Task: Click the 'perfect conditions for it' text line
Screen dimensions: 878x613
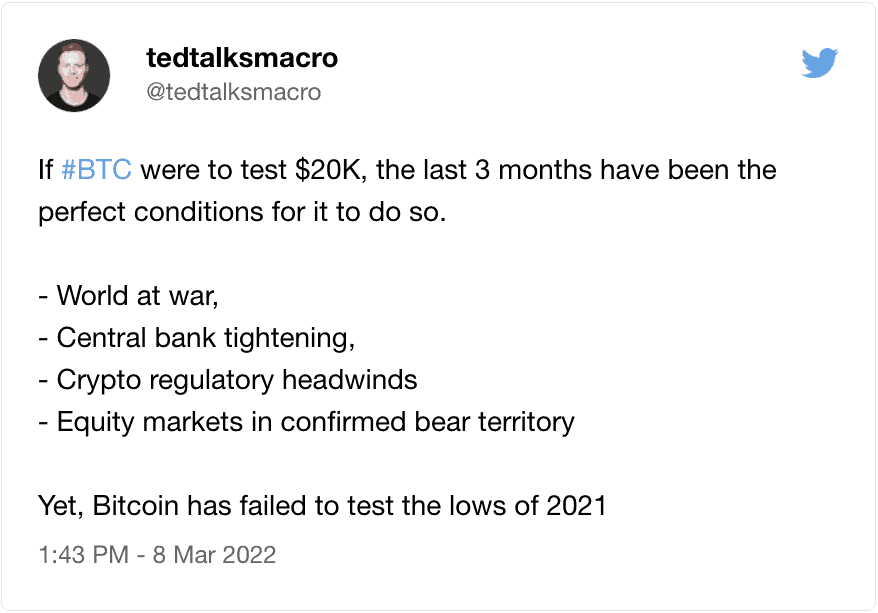Action: (242, 212)
